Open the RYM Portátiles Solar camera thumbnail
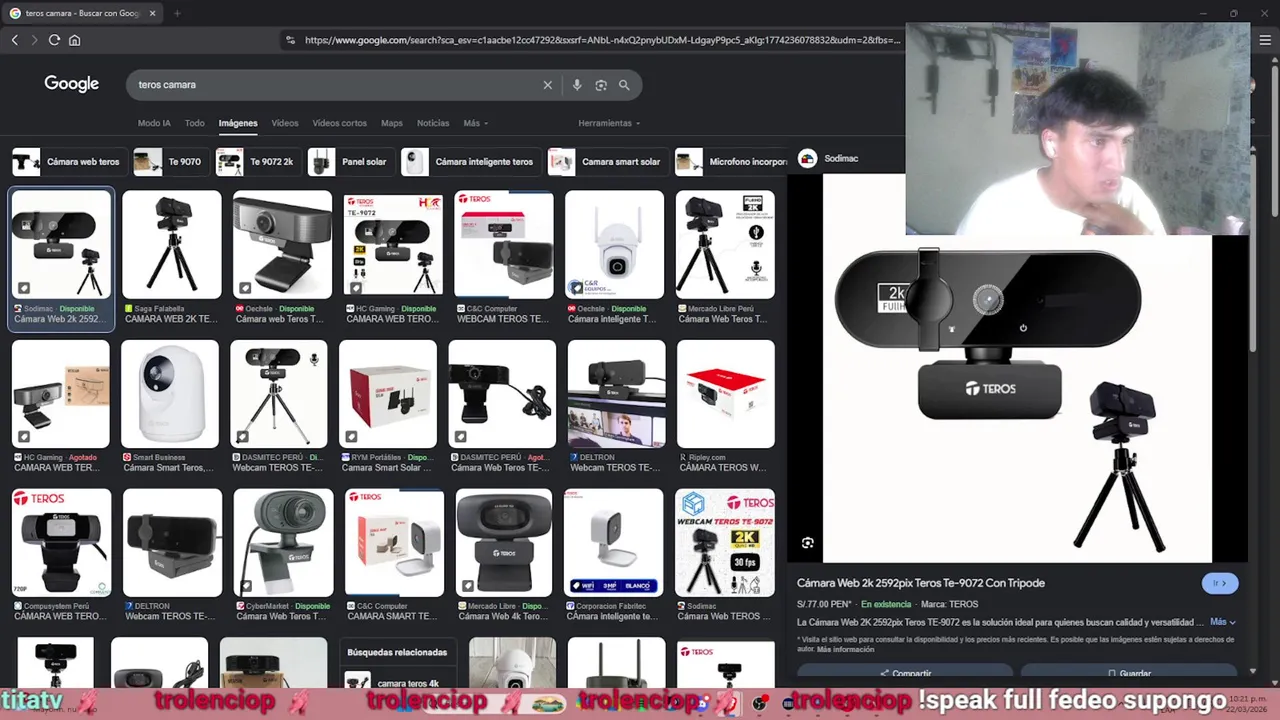This screenshot has height=720, width=1280. point(388,394)
